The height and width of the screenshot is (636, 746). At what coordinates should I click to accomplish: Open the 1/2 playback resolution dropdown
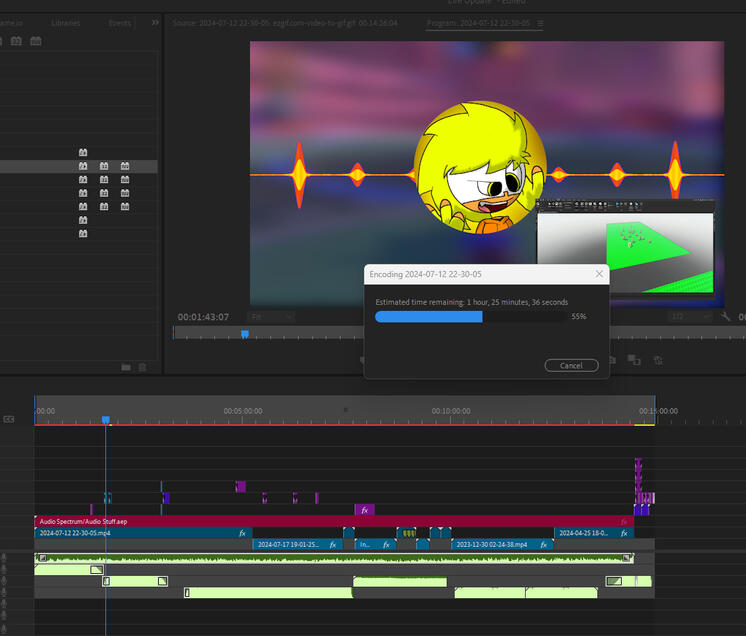click(x=691, y=317)
